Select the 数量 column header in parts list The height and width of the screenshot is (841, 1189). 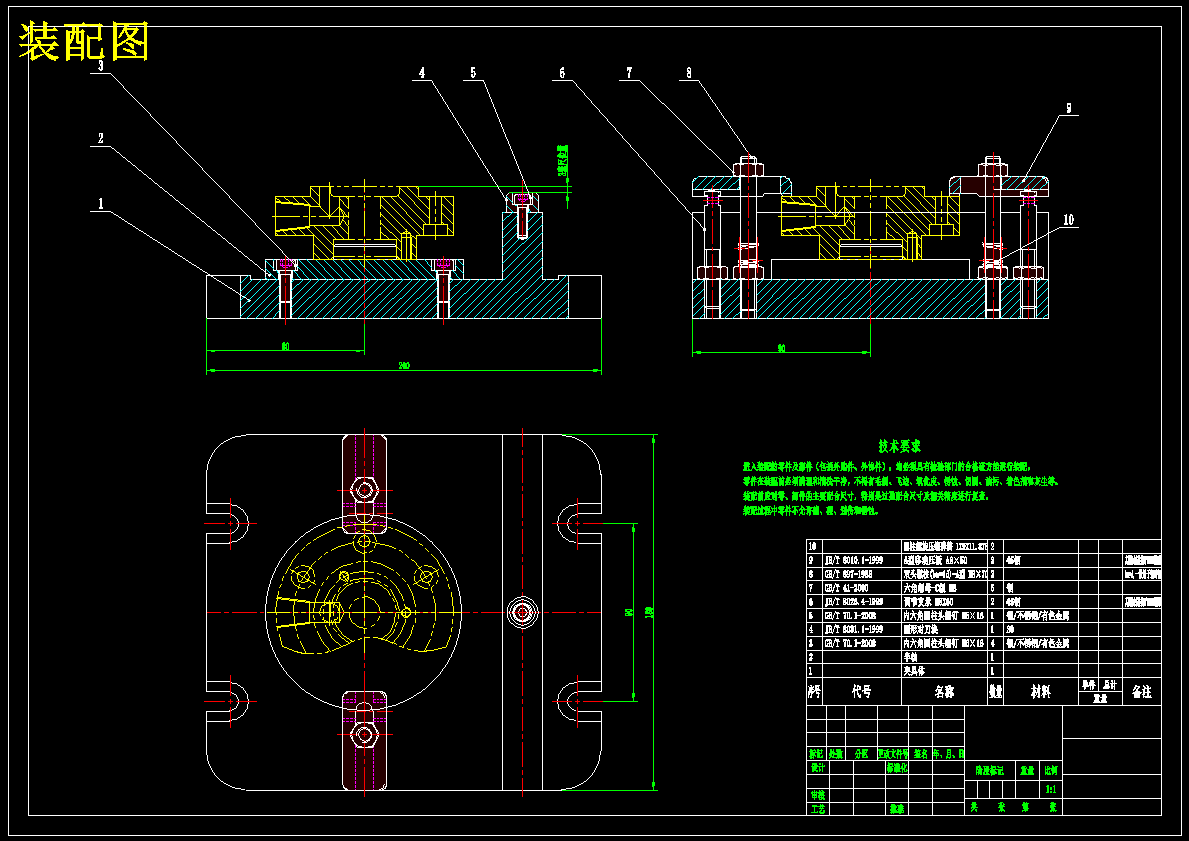tap(996, 692)
